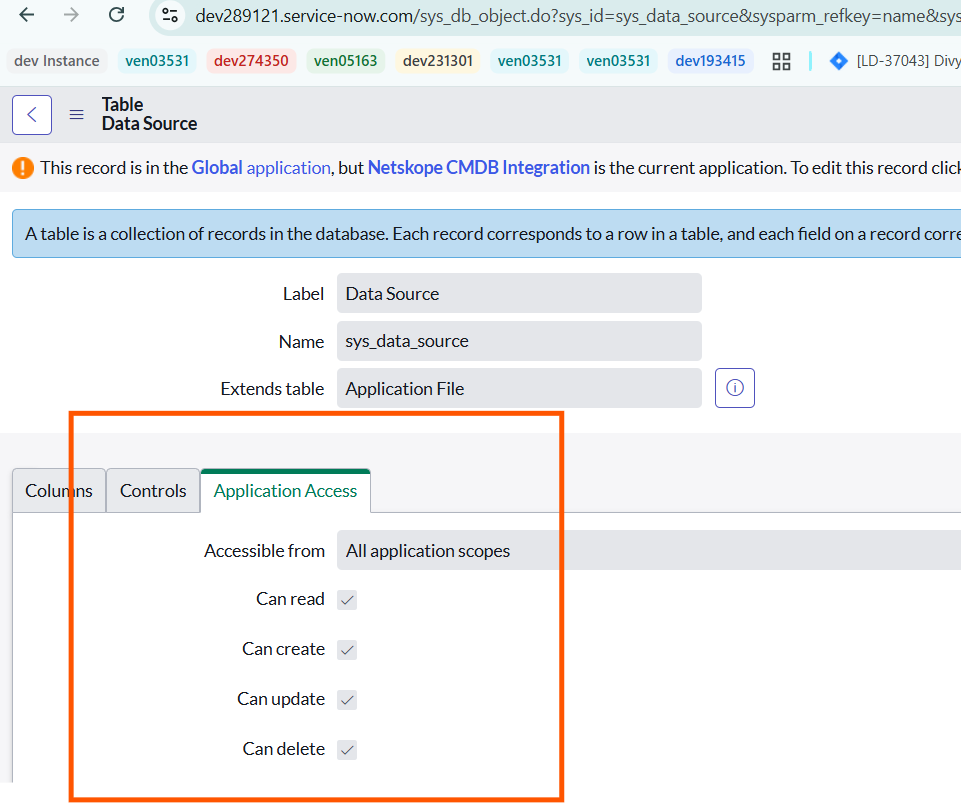
Task: Click the Label field 'Data Source'
Action: point(519,294)
